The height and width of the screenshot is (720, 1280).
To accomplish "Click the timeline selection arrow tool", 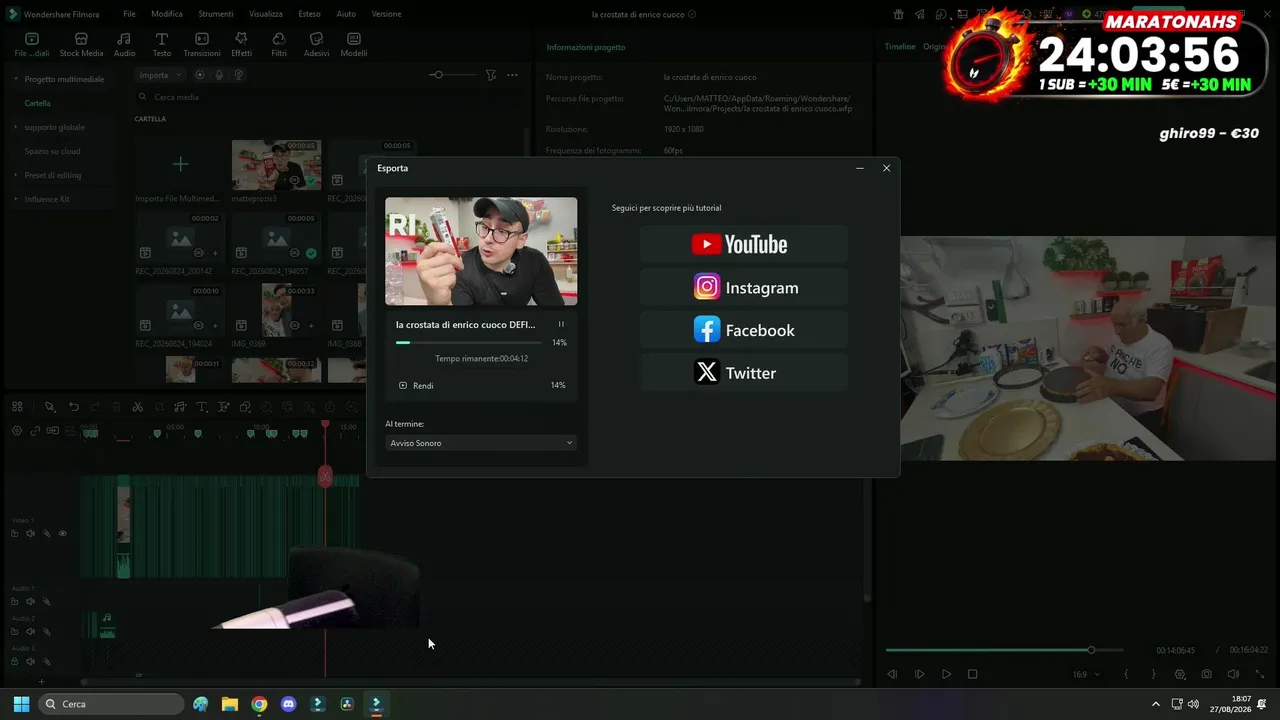I will (x=49, y=407).
